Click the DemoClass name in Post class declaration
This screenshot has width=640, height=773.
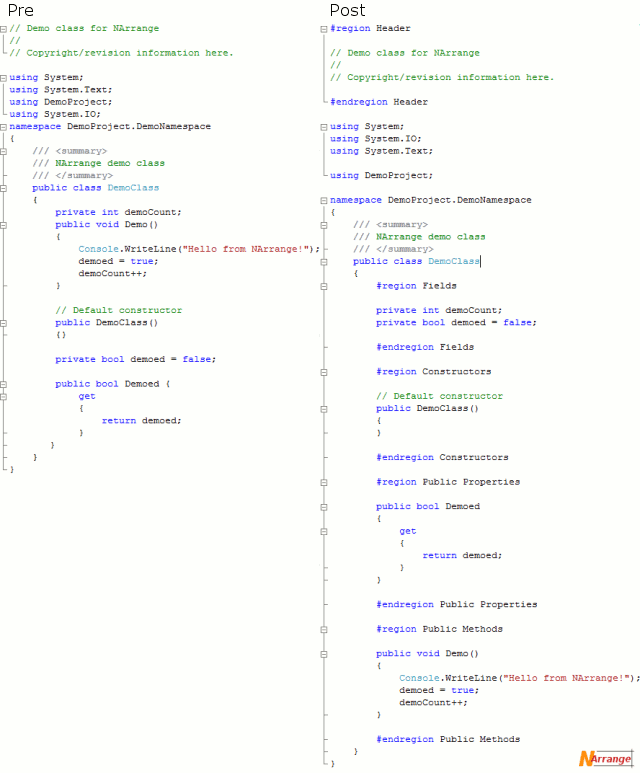(453, 261)
